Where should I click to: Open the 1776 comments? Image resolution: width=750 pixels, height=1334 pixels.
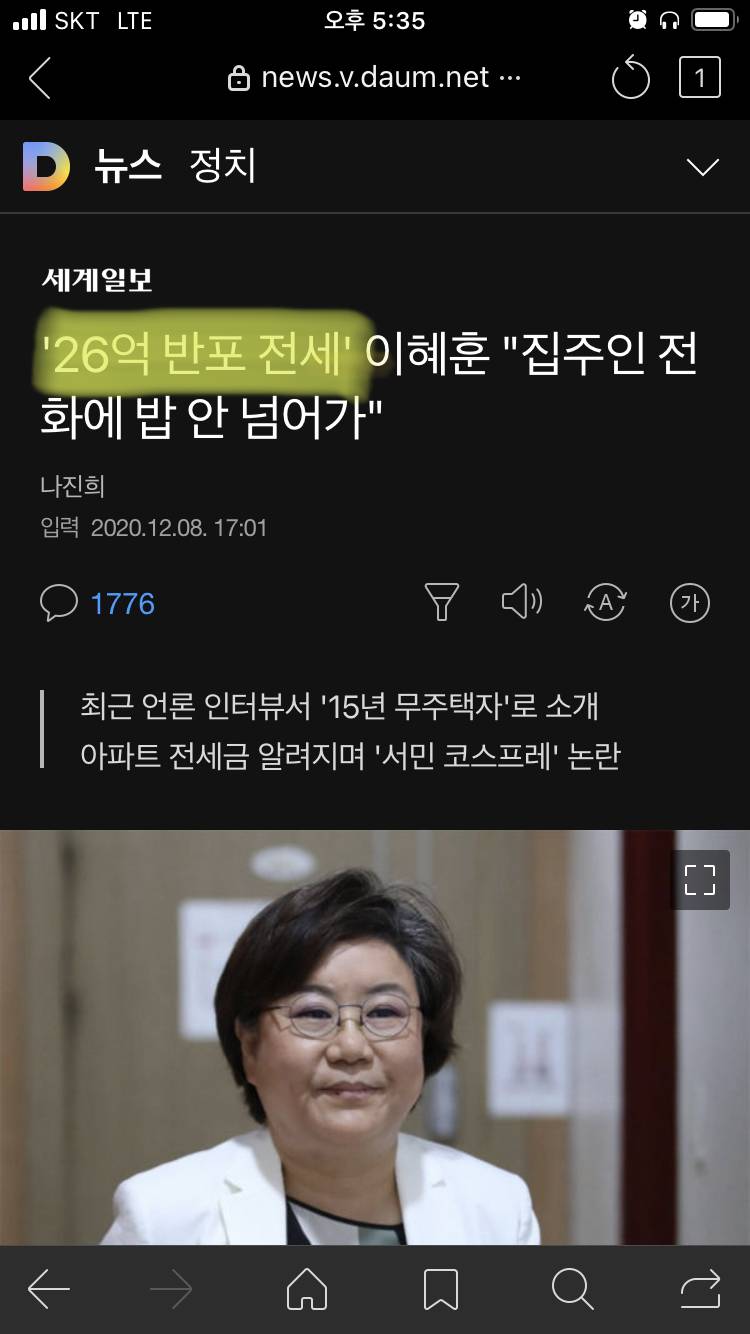123,603
